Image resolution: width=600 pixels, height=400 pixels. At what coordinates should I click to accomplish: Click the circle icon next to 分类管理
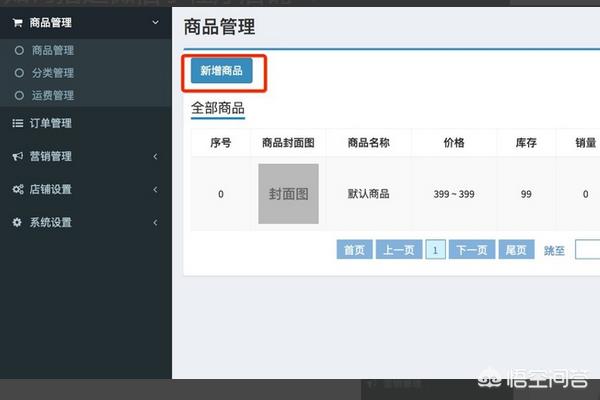18,73
